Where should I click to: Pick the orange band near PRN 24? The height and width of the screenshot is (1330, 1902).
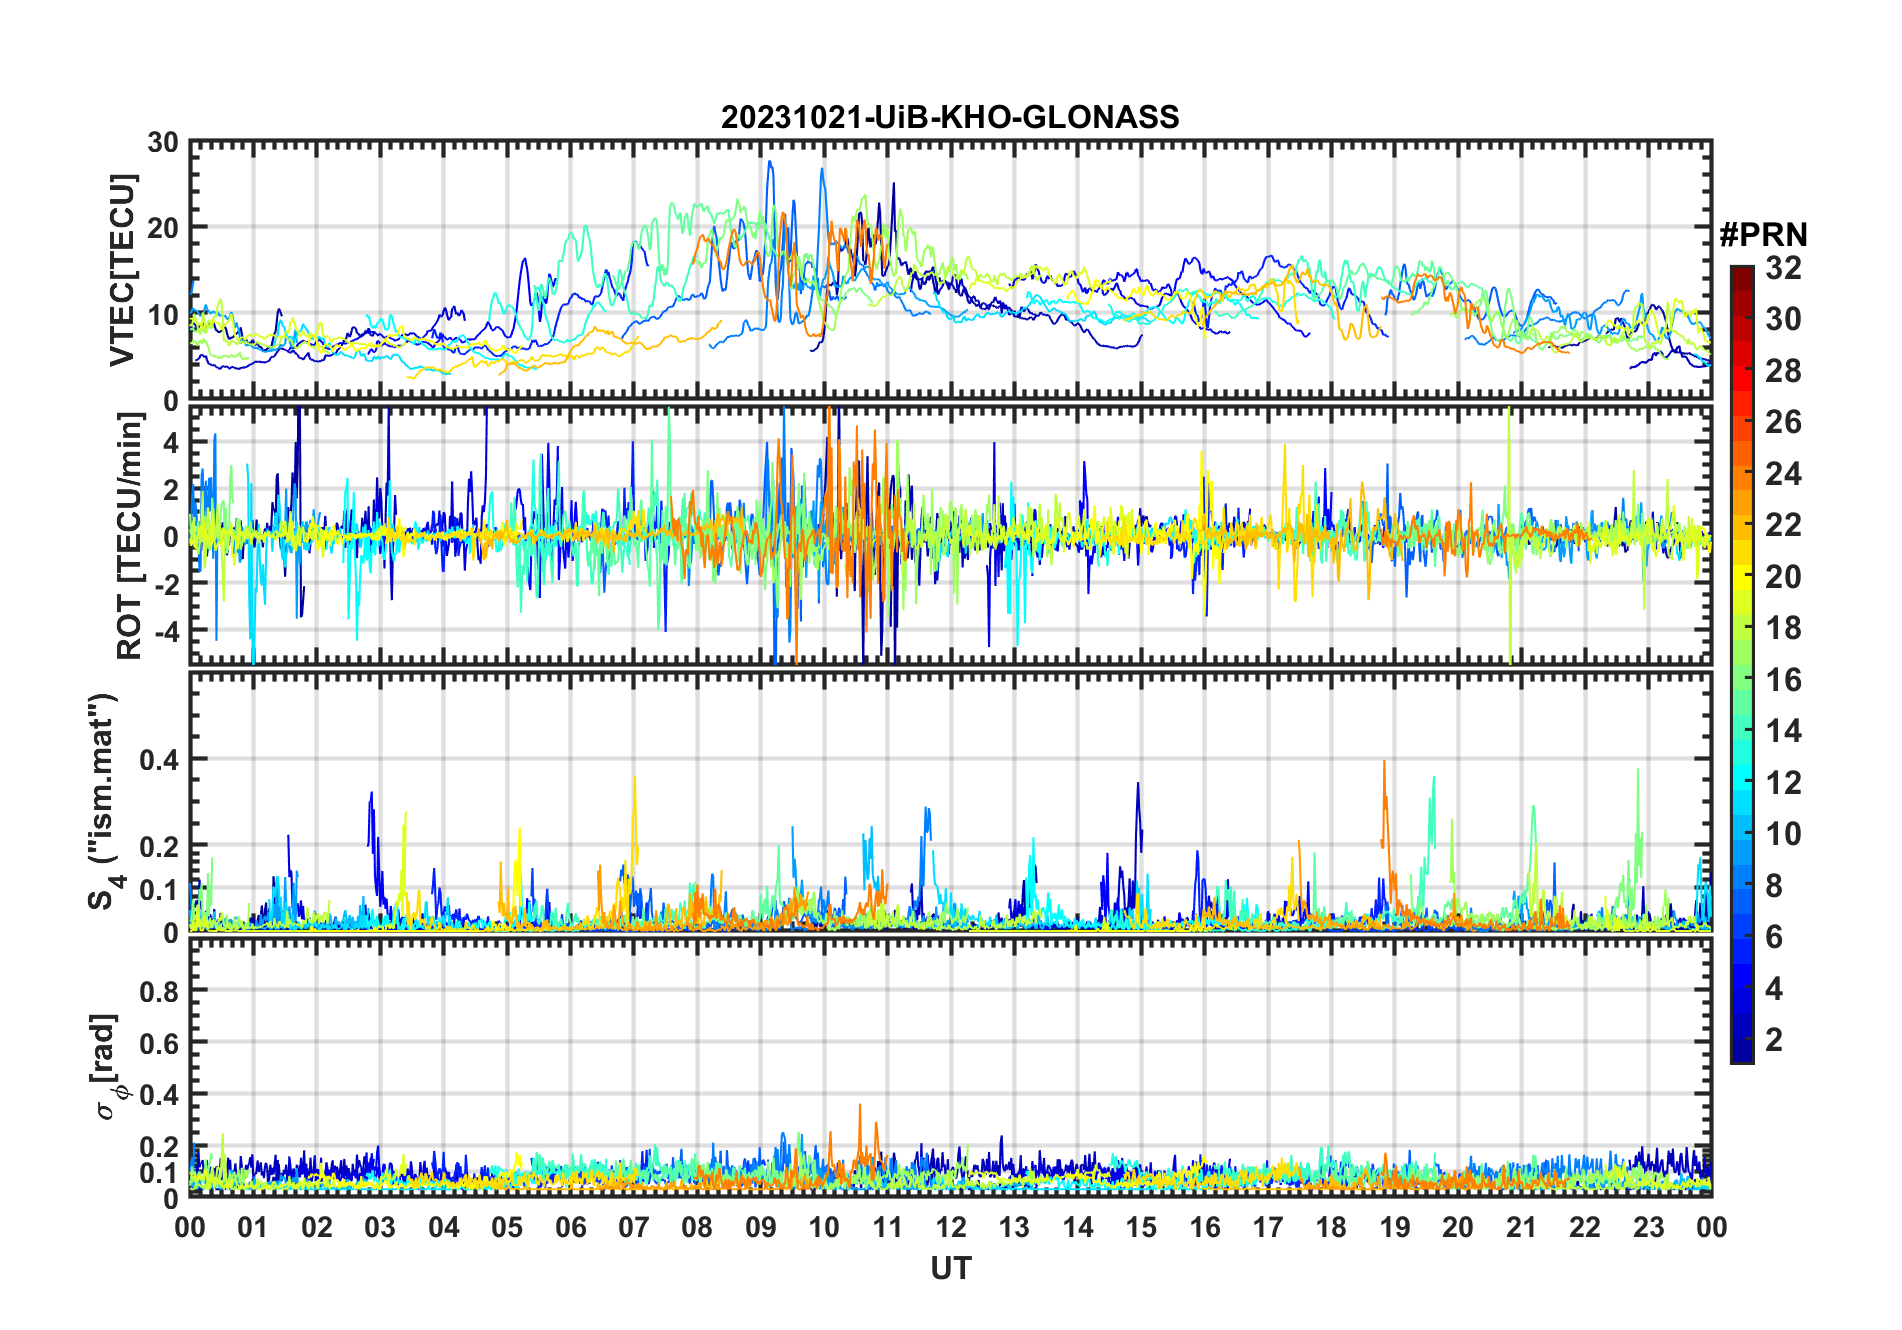point(1741,473)
